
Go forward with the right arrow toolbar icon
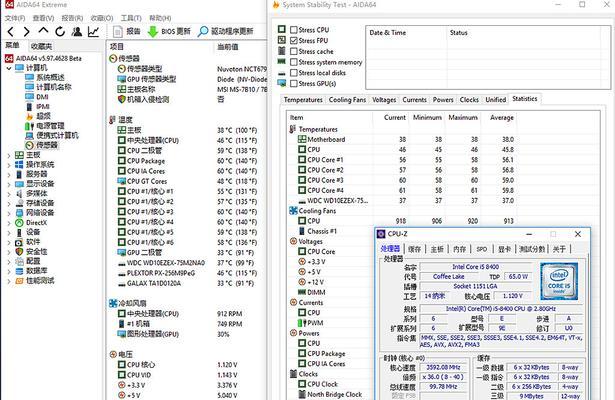click(26, 32)
